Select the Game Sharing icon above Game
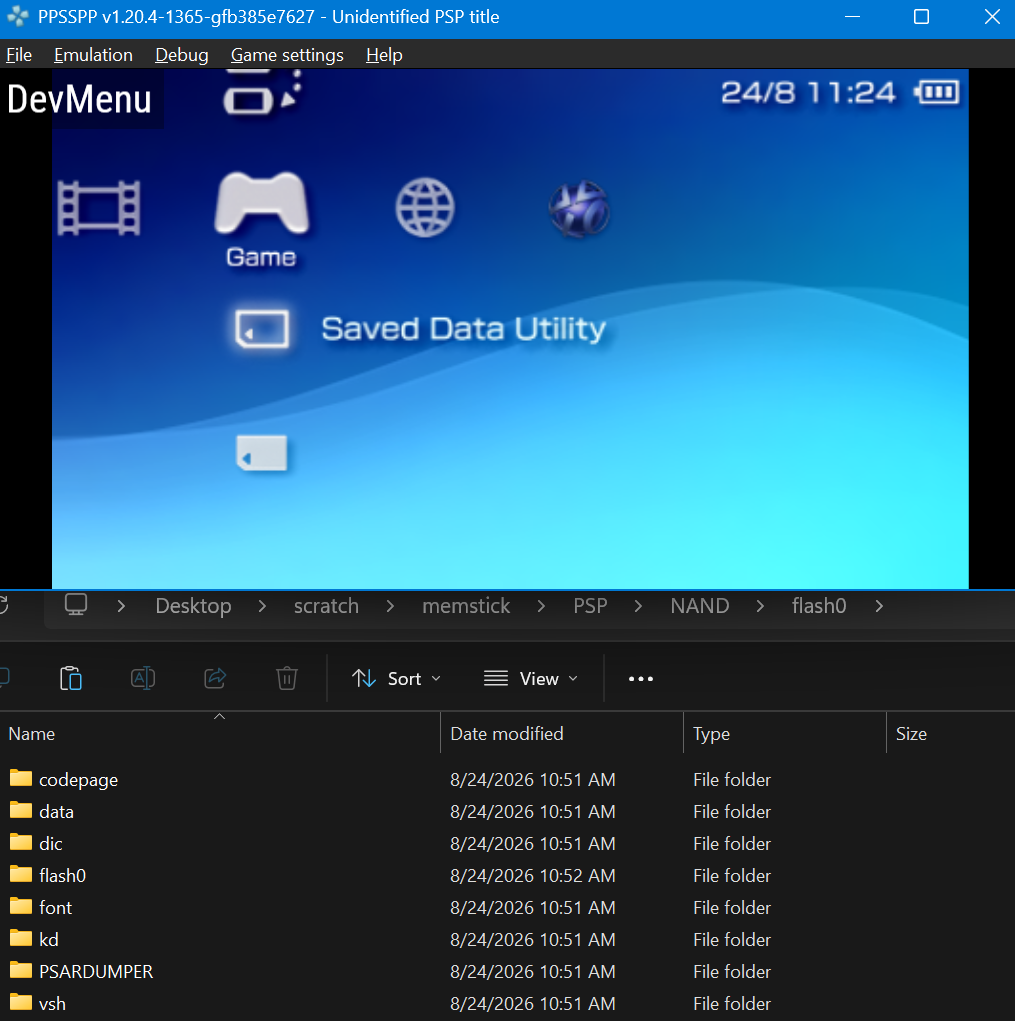The width and height of the screenshot is (1015, 1021). [261, 93]
